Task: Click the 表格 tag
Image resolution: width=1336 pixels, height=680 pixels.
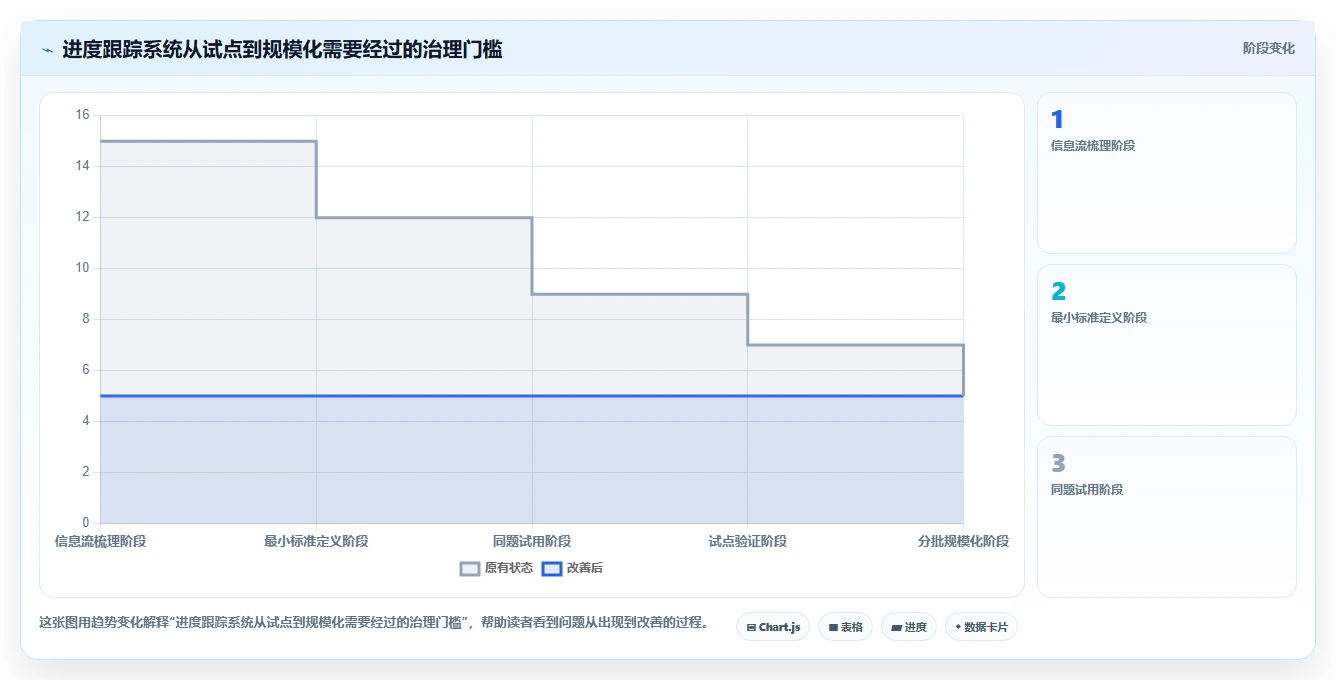Action: point(845,627)
